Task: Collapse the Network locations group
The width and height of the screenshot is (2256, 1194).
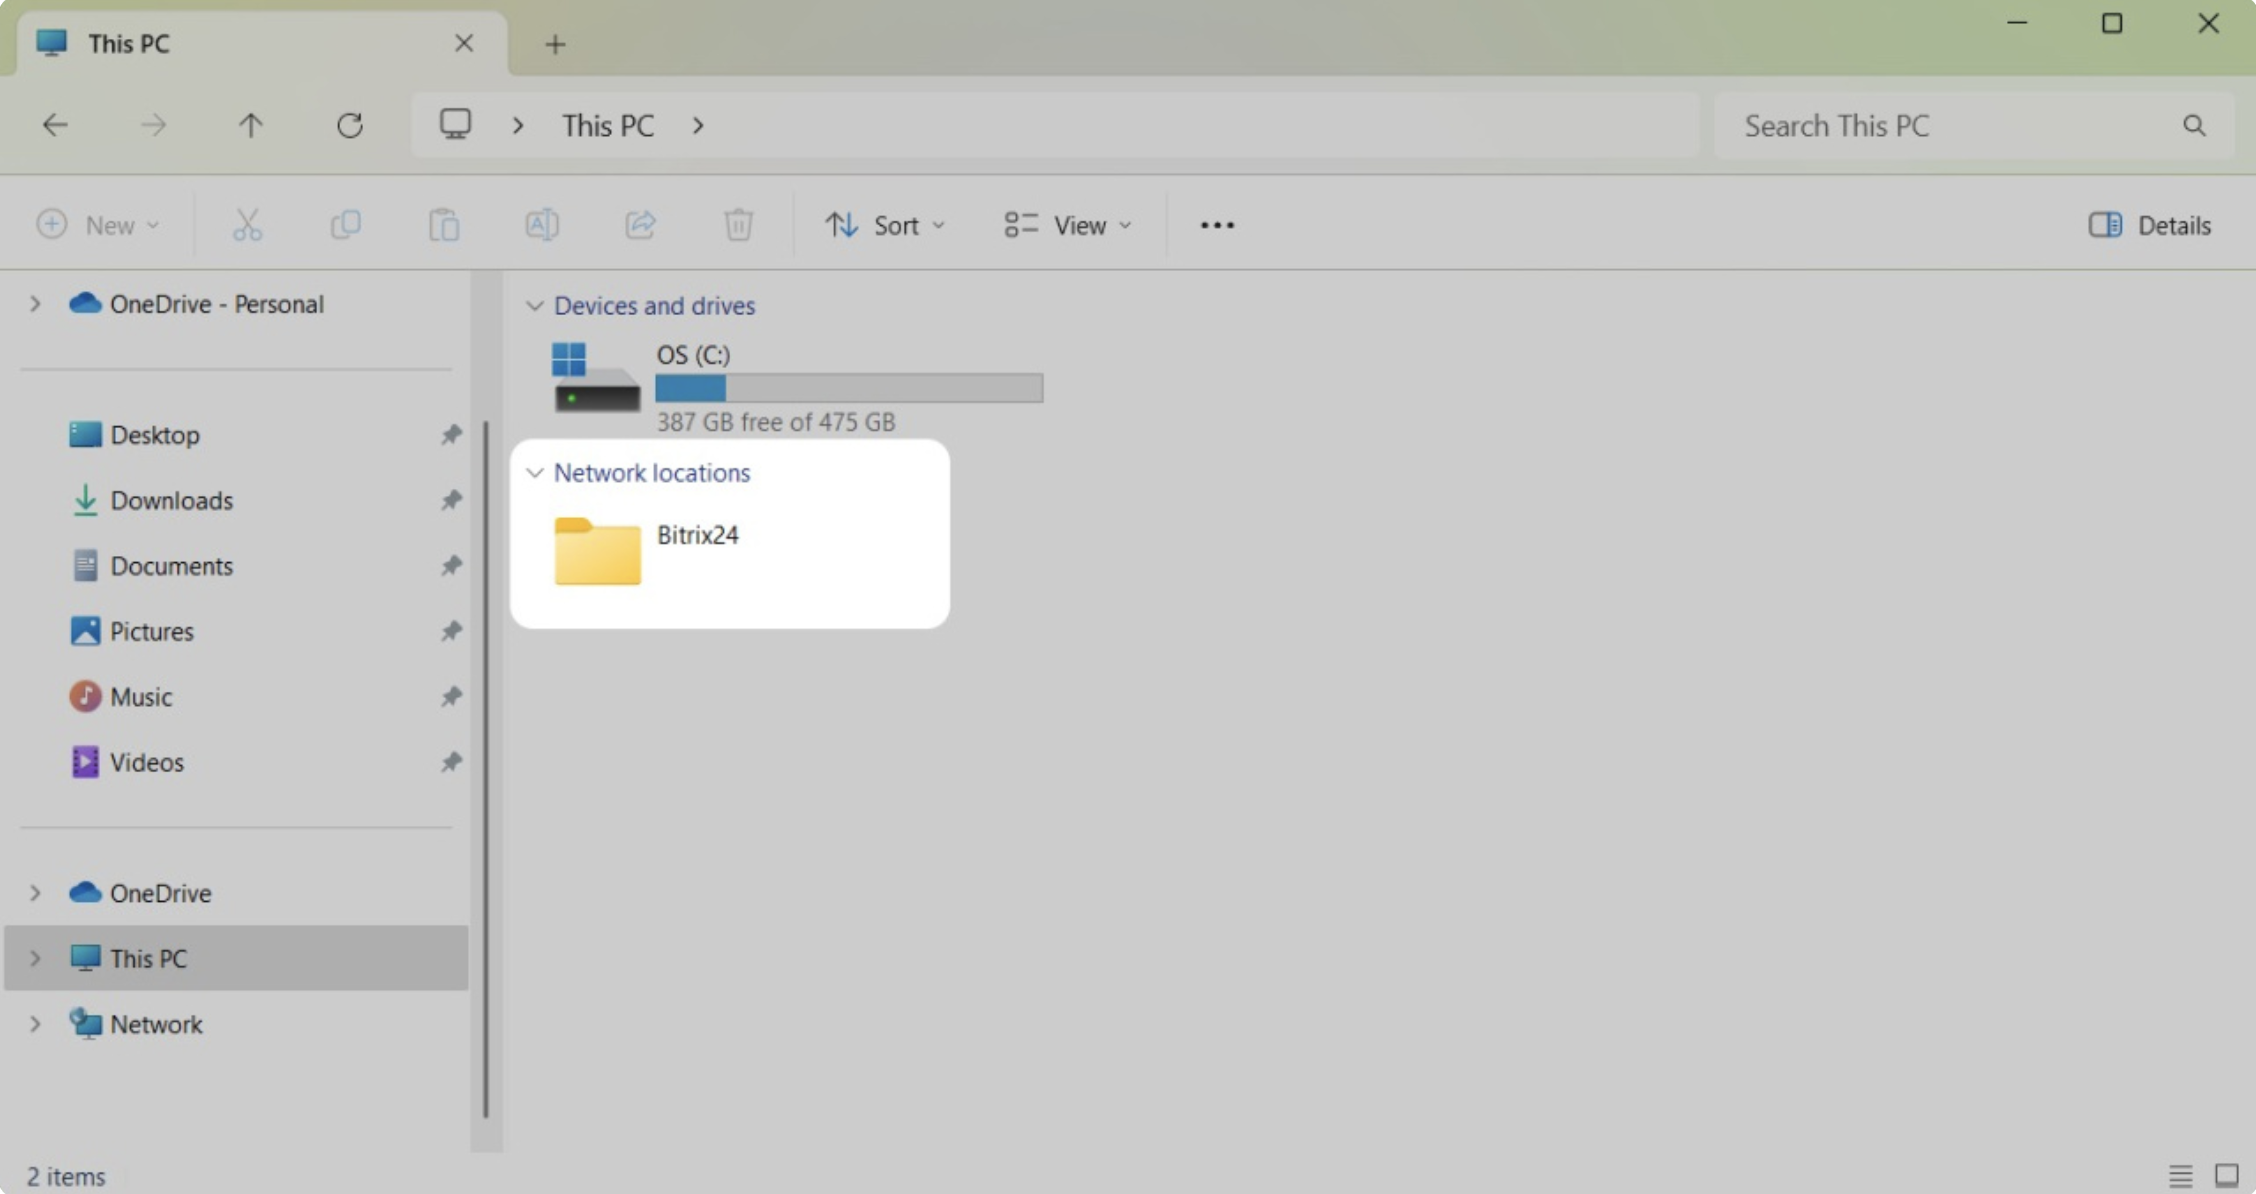Action: pyautogui.click(x=535, y=472)
